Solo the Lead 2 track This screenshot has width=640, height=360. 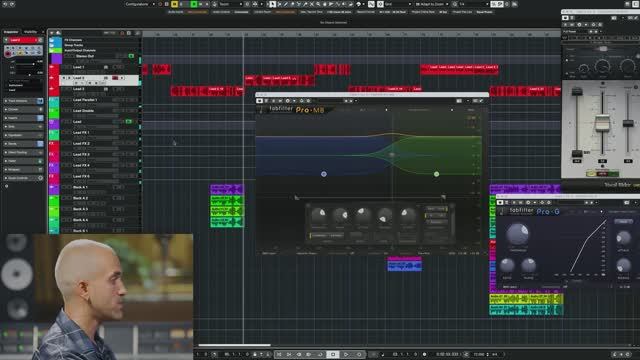(x=69, y=78)
